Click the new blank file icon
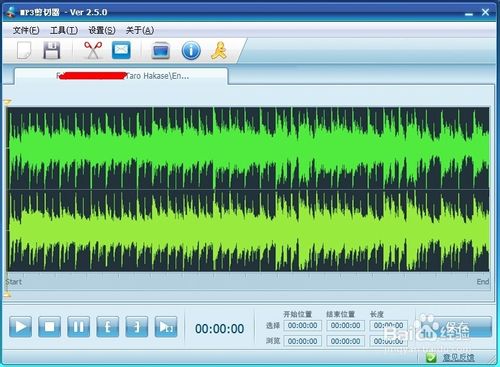Viewport: 500px width, 367px height. click(24, 51)
